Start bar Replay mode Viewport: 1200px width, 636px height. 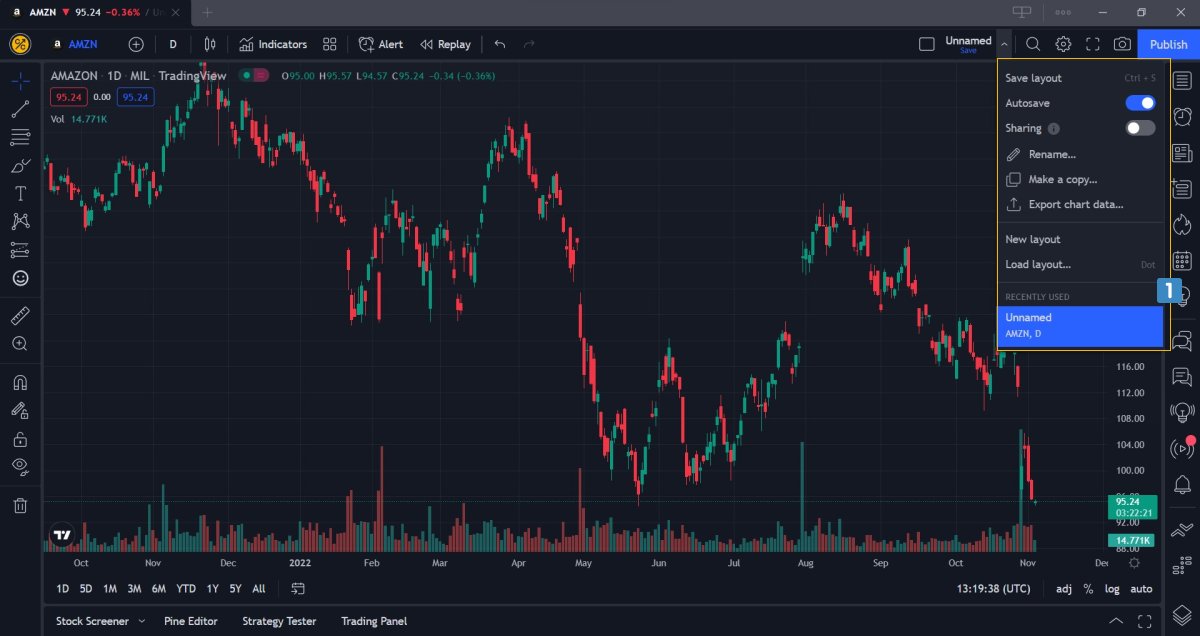pos(445,44)
